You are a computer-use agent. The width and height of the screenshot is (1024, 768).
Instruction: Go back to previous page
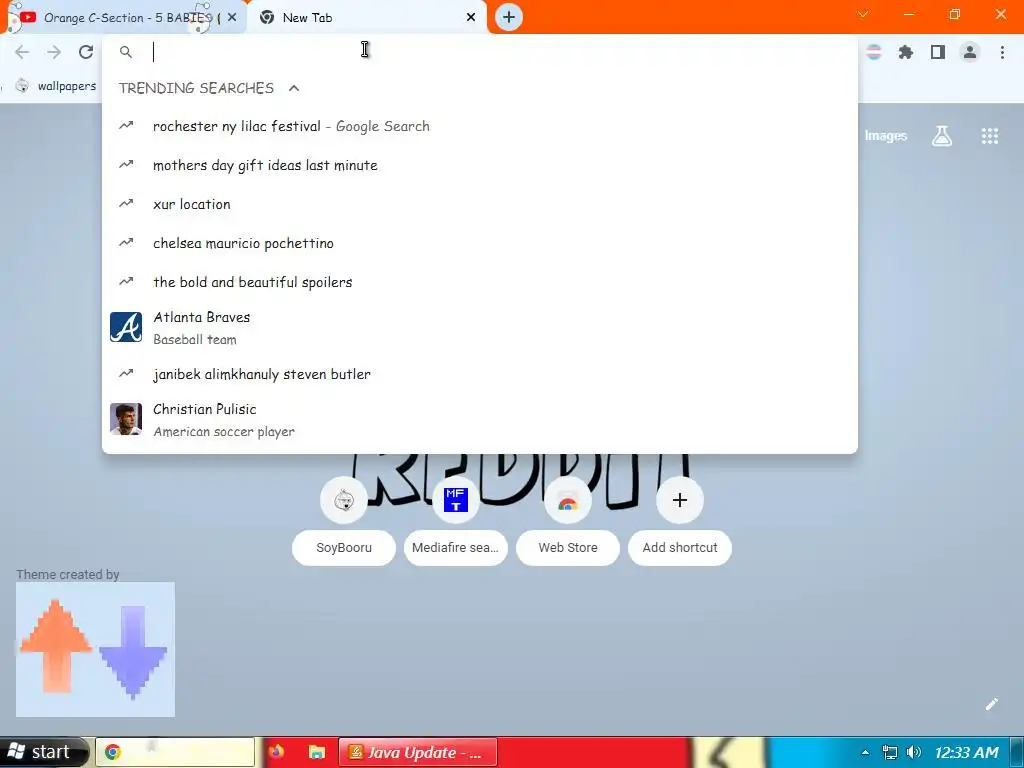click(x=22, y=52)
